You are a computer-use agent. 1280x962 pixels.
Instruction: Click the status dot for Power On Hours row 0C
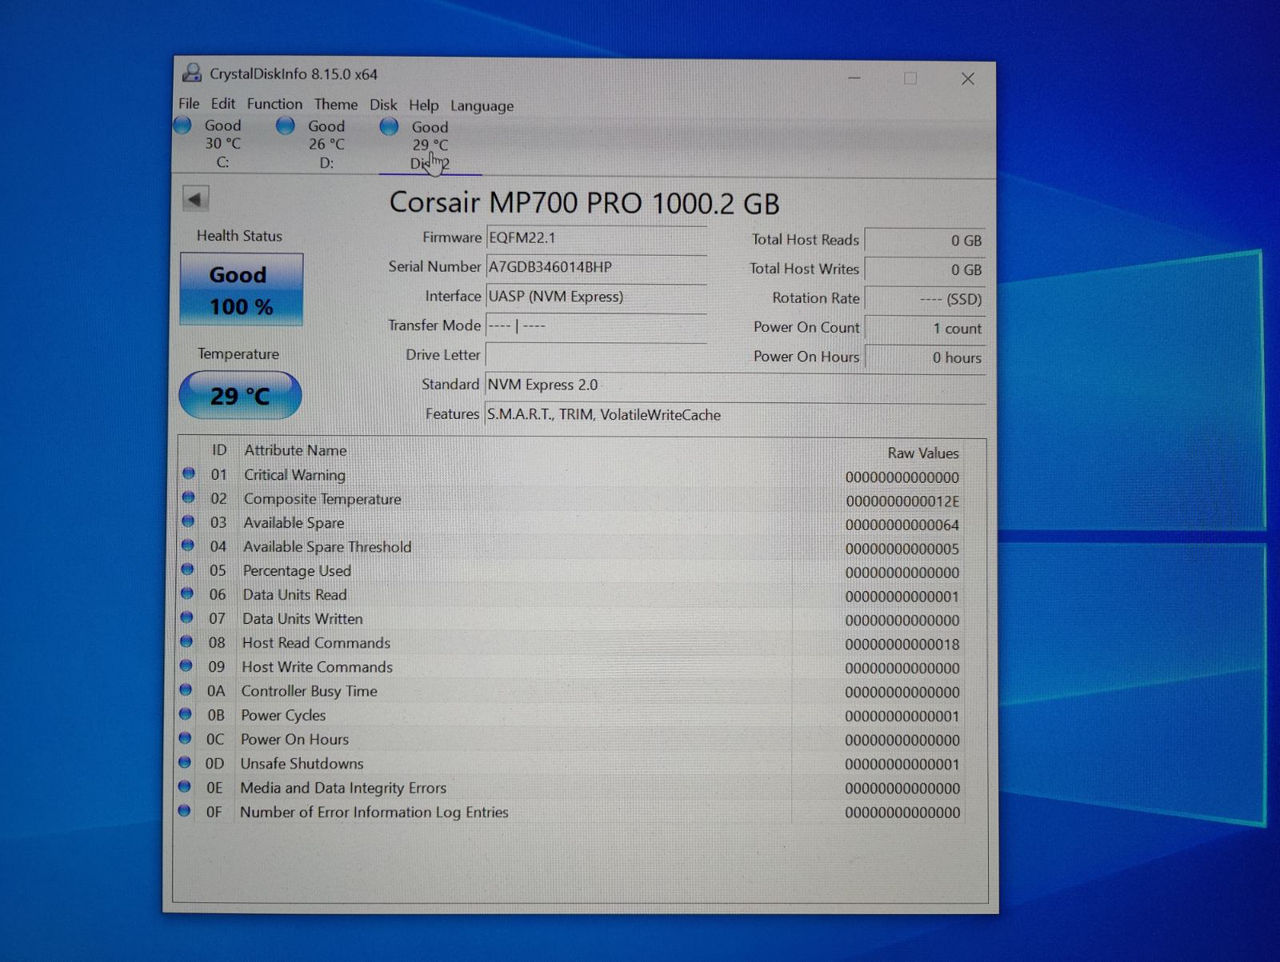185,738
